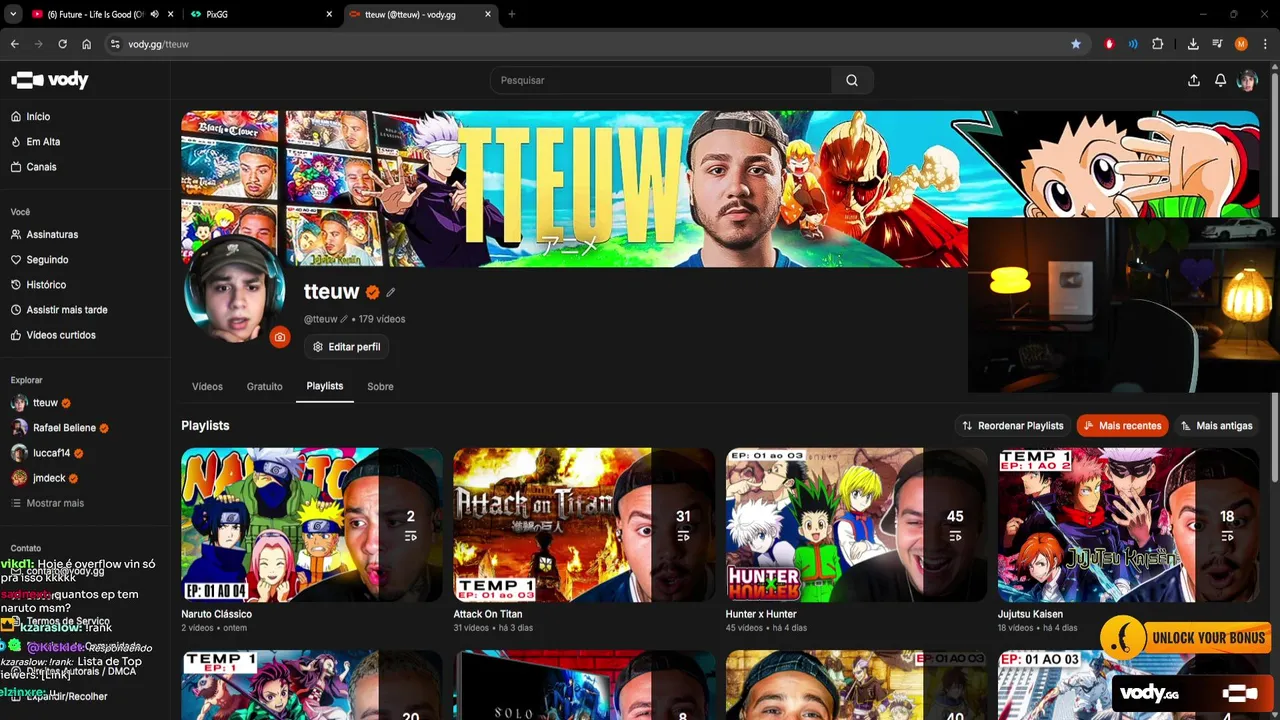Click the Jujutsu Kaisen title text
The height and width of the screenshot is (720, 1280).
tap(1030, 614)
